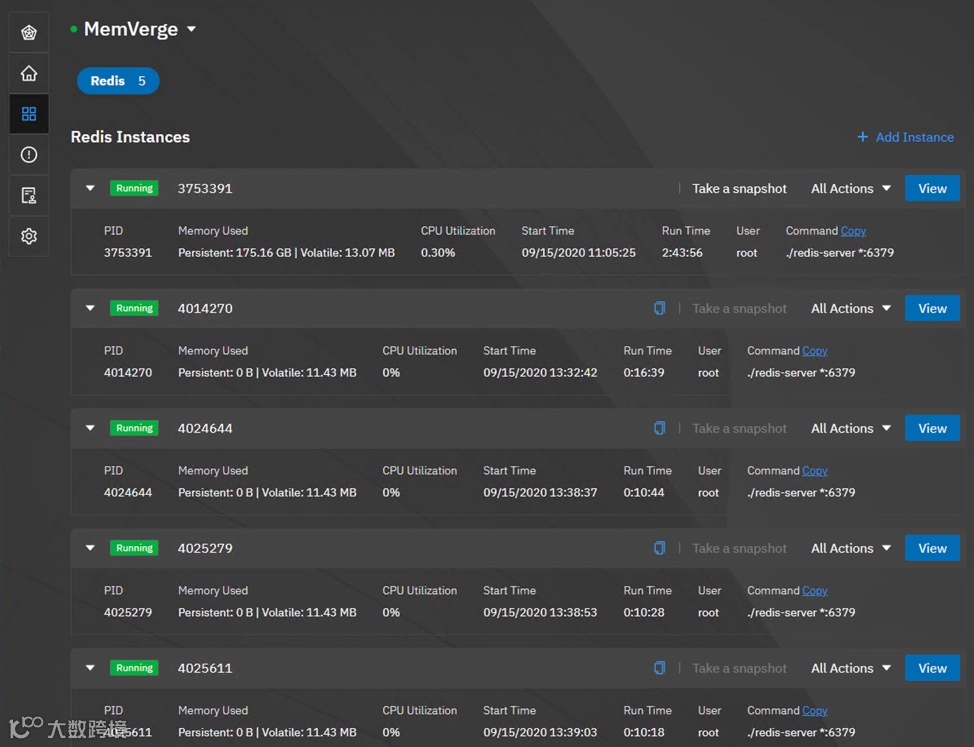This screenshot has height=747, width=974.
Task: Click the run time value 0:16:39
Action: [x=644, y=373]
